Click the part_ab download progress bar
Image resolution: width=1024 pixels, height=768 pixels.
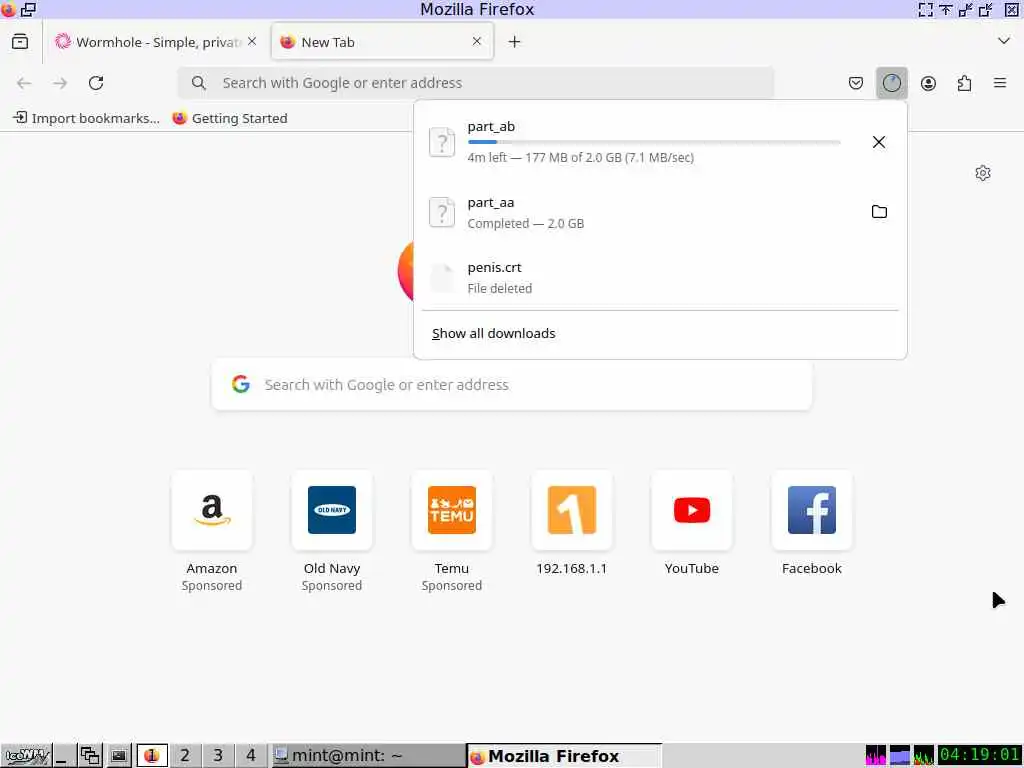(654, 142)
